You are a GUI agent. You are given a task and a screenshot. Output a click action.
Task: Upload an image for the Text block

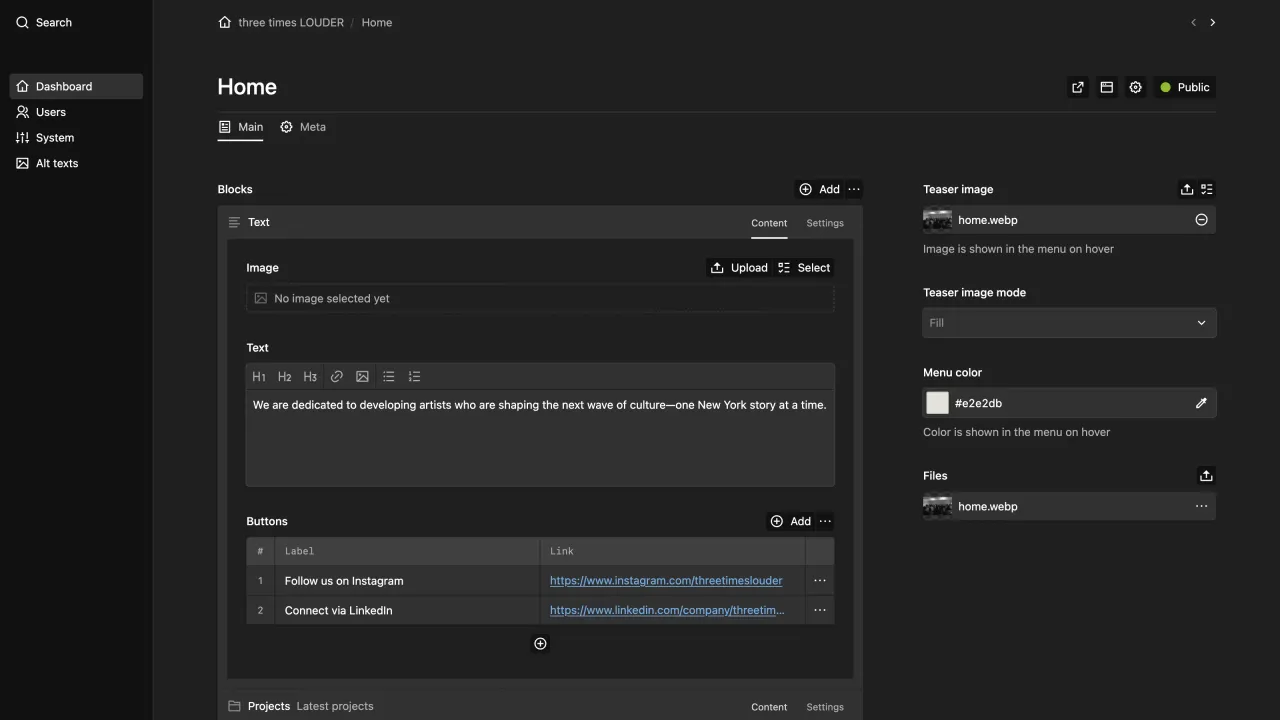click(739, 268)
